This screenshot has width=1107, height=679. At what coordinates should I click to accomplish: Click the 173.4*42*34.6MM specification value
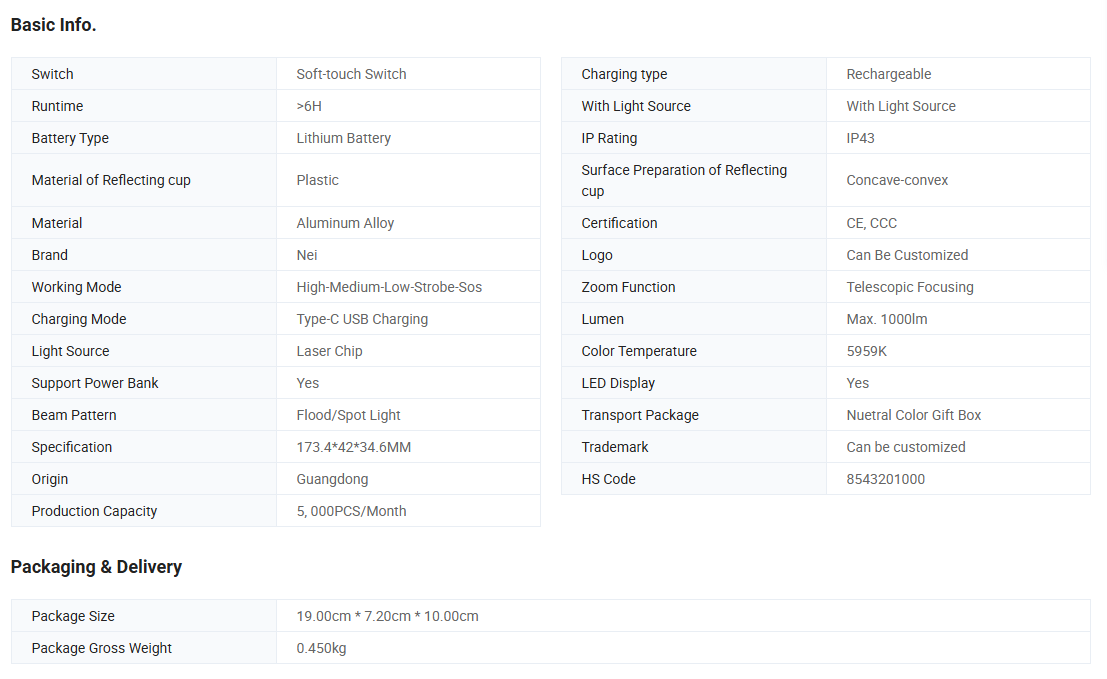pyautogui.click(x=353, y=447)
